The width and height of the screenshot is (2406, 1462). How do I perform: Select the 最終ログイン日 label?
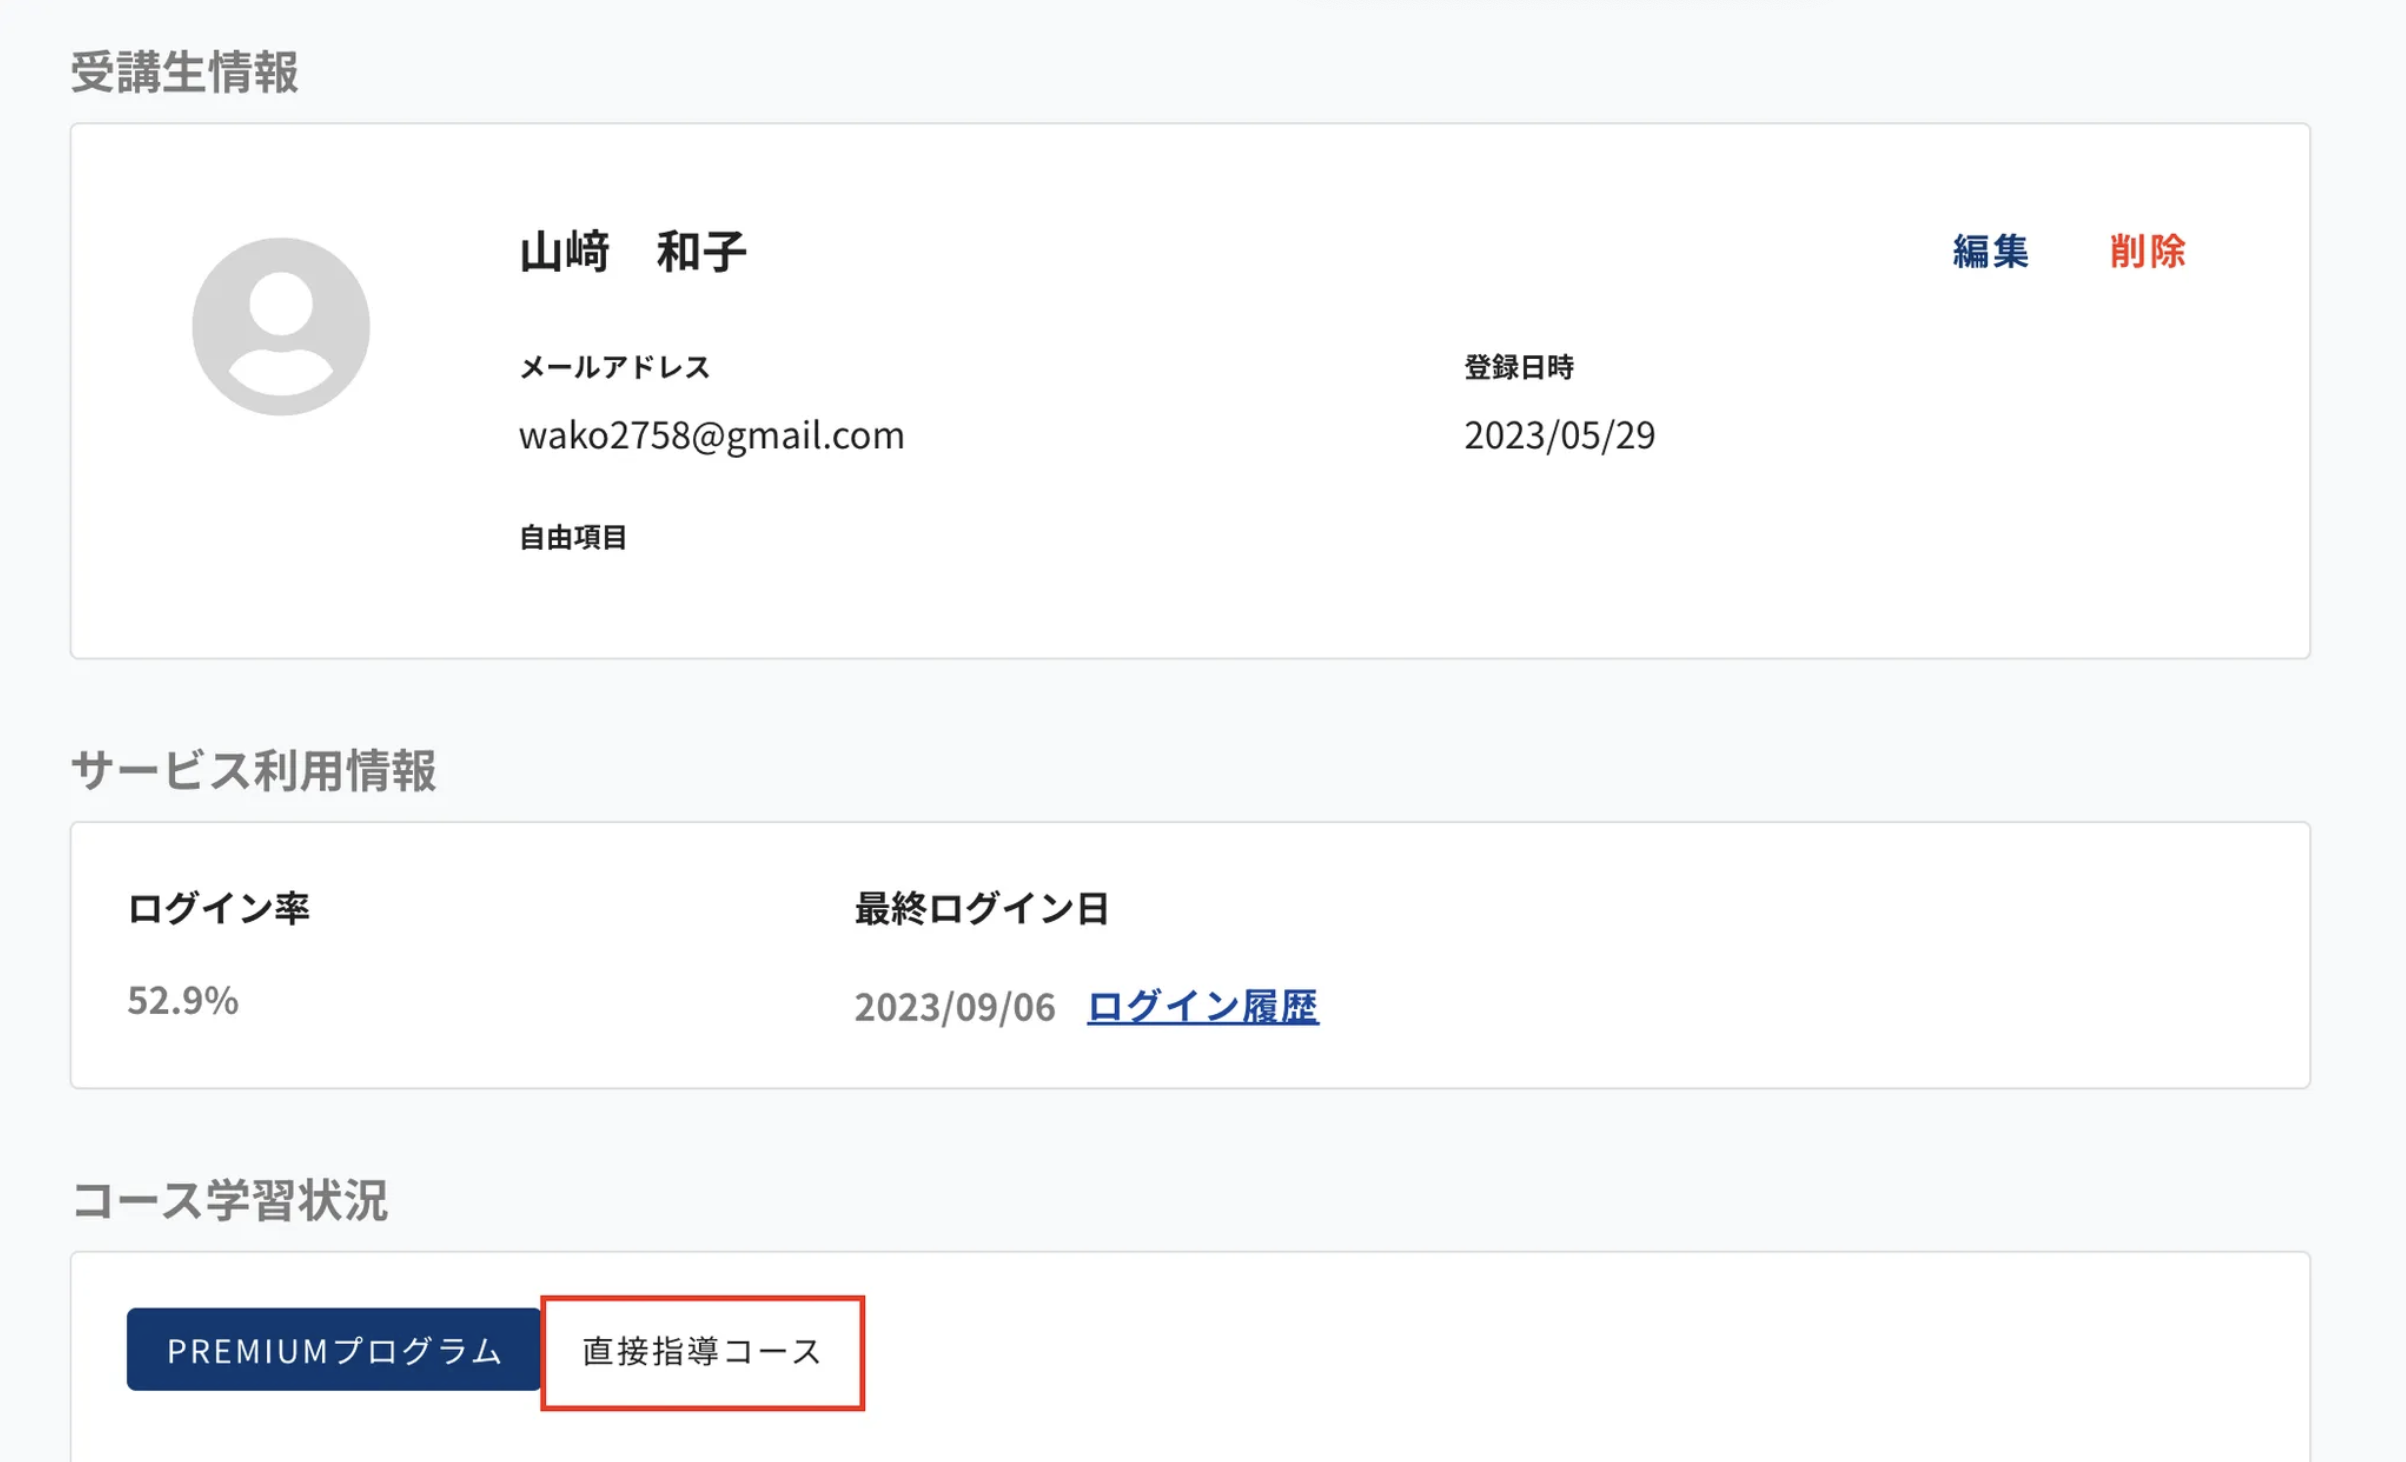(x=980, y=908)
